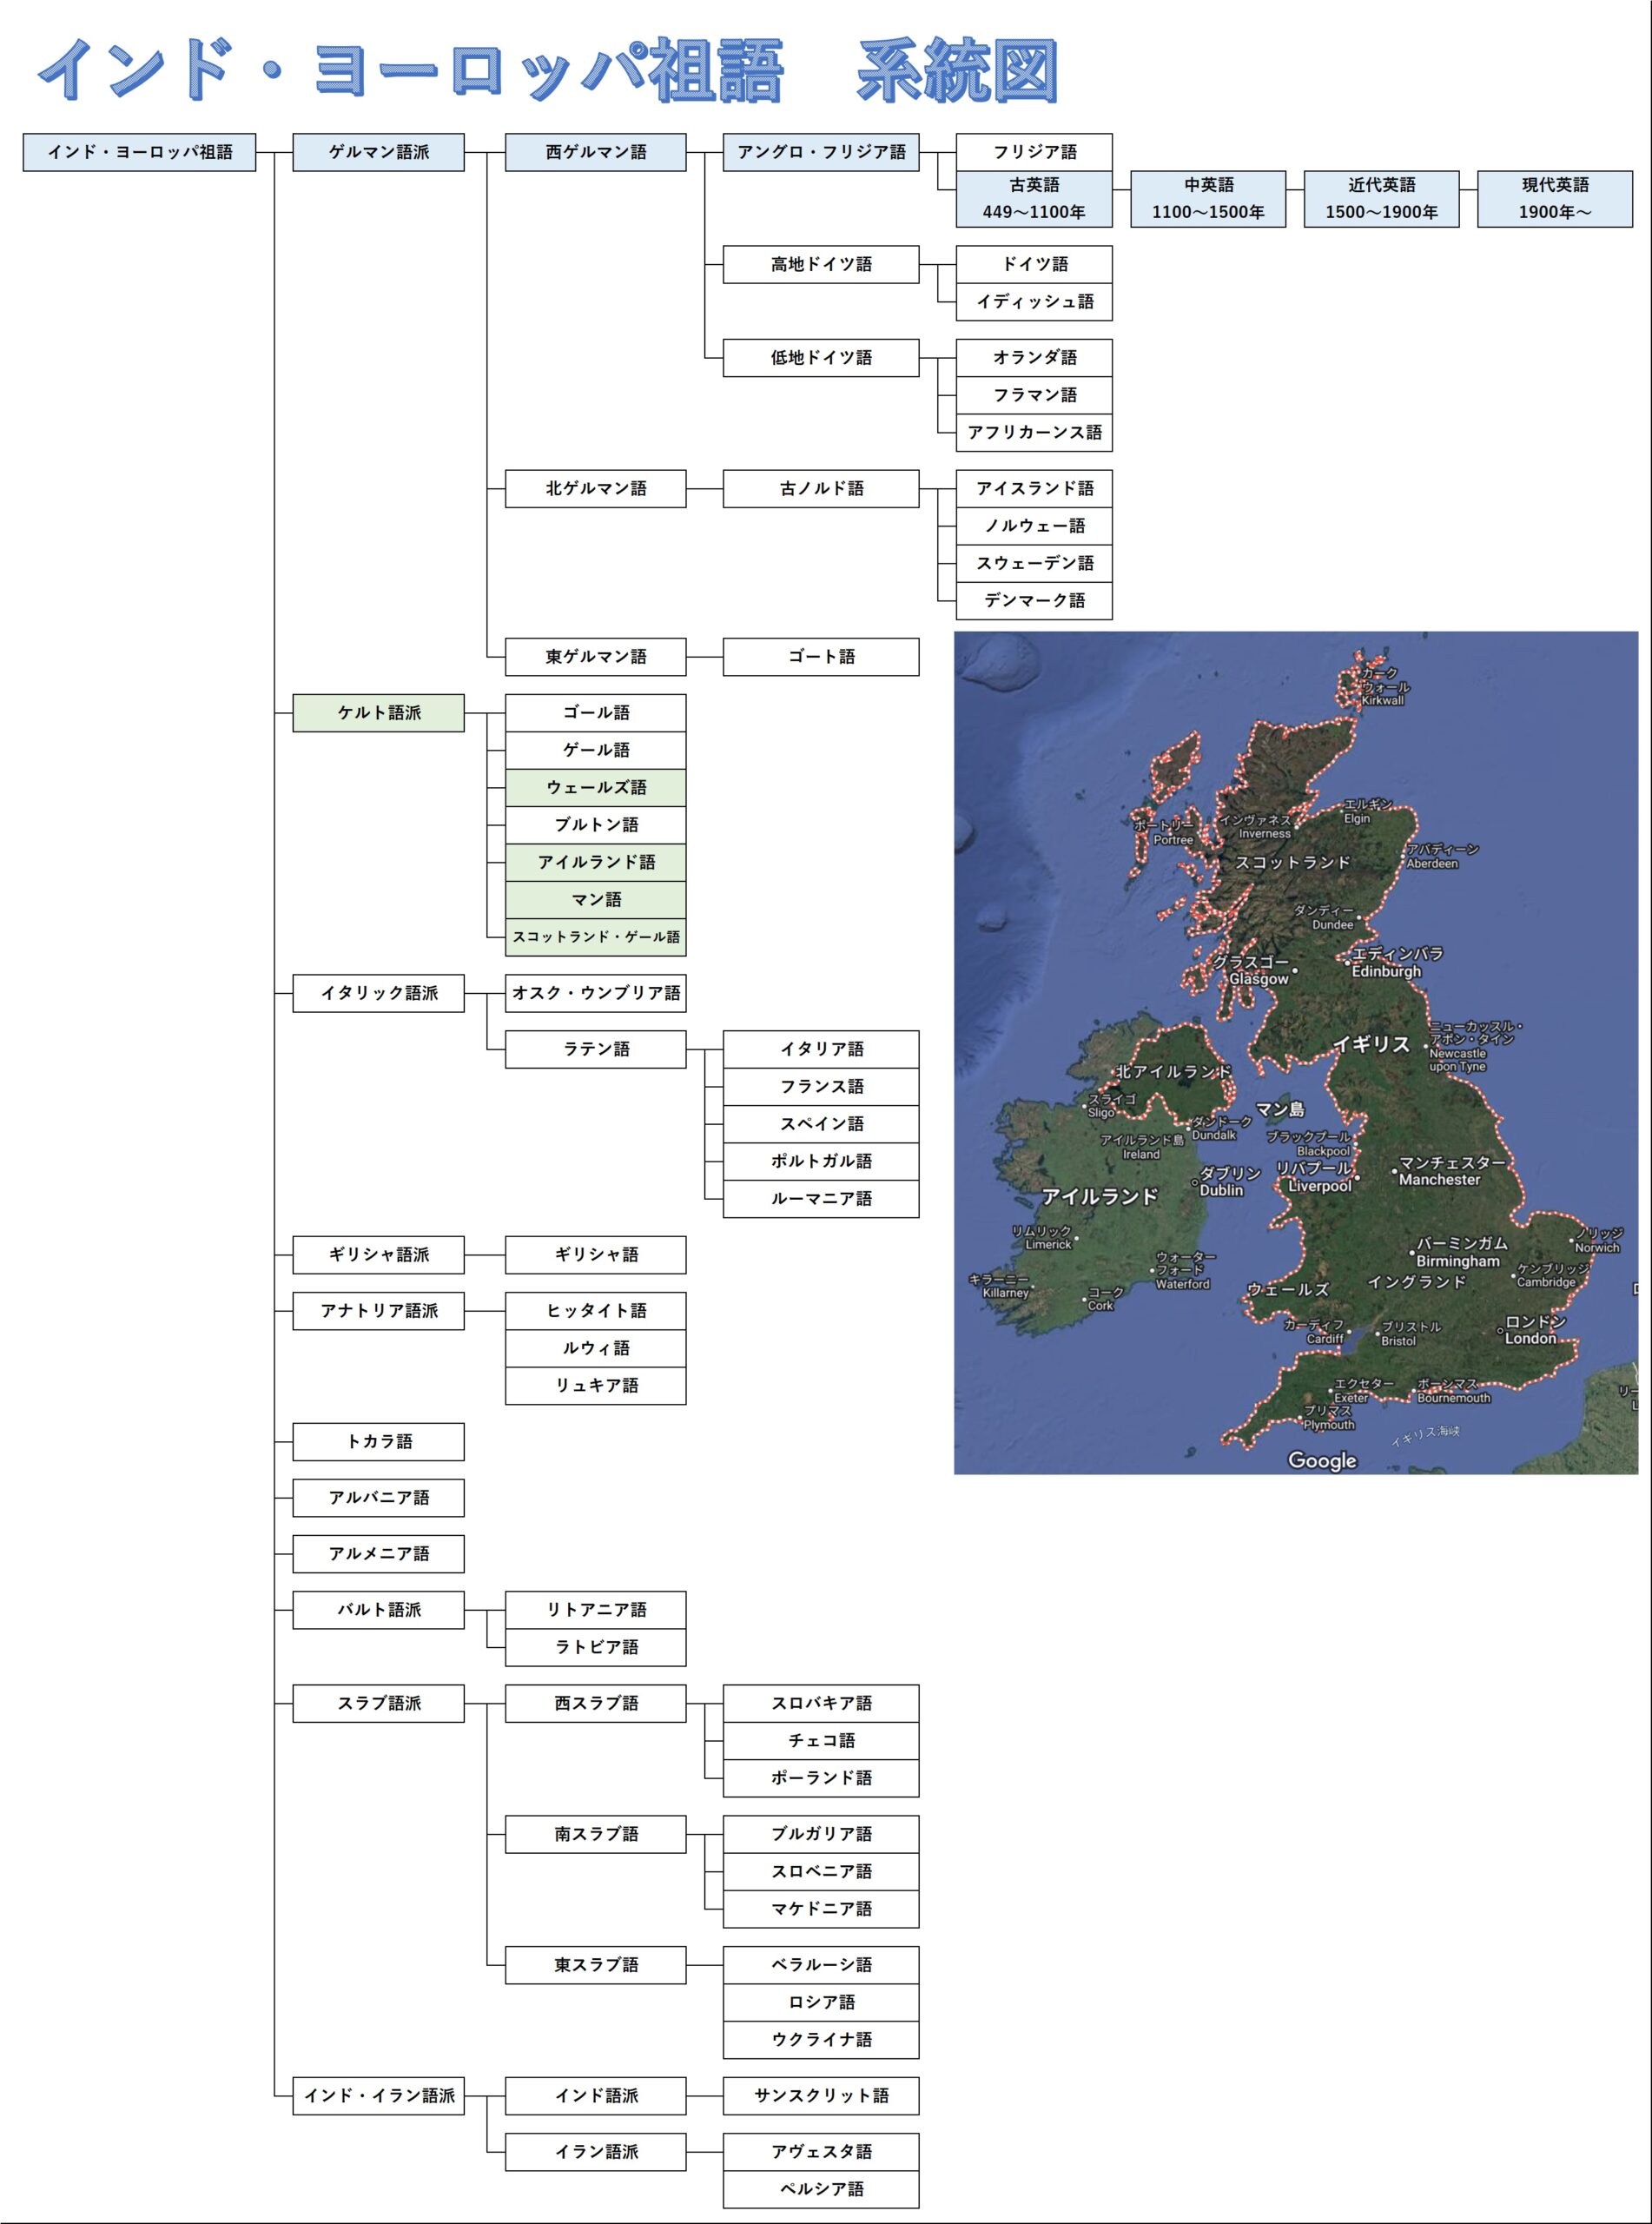Viewport: 1652px width, 2224px height.
Task: Click the ロシア語 box
Action: point(821,2002)
